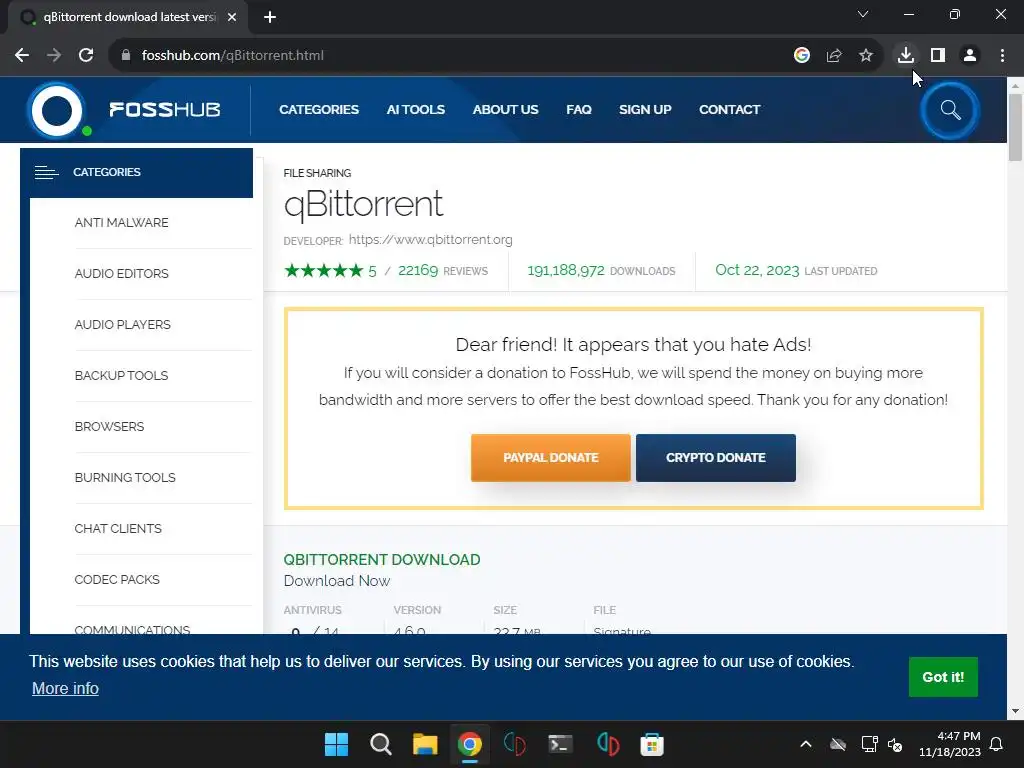Open BROWSERS category
1024x768 pixels.
click(109, 426)
